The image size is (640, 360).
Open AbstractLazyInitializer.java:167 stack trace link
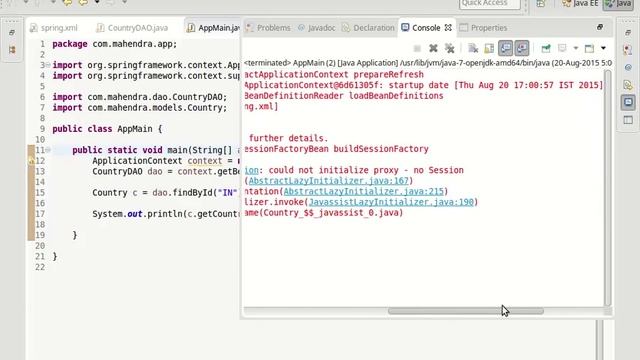[x=329, y=181]
